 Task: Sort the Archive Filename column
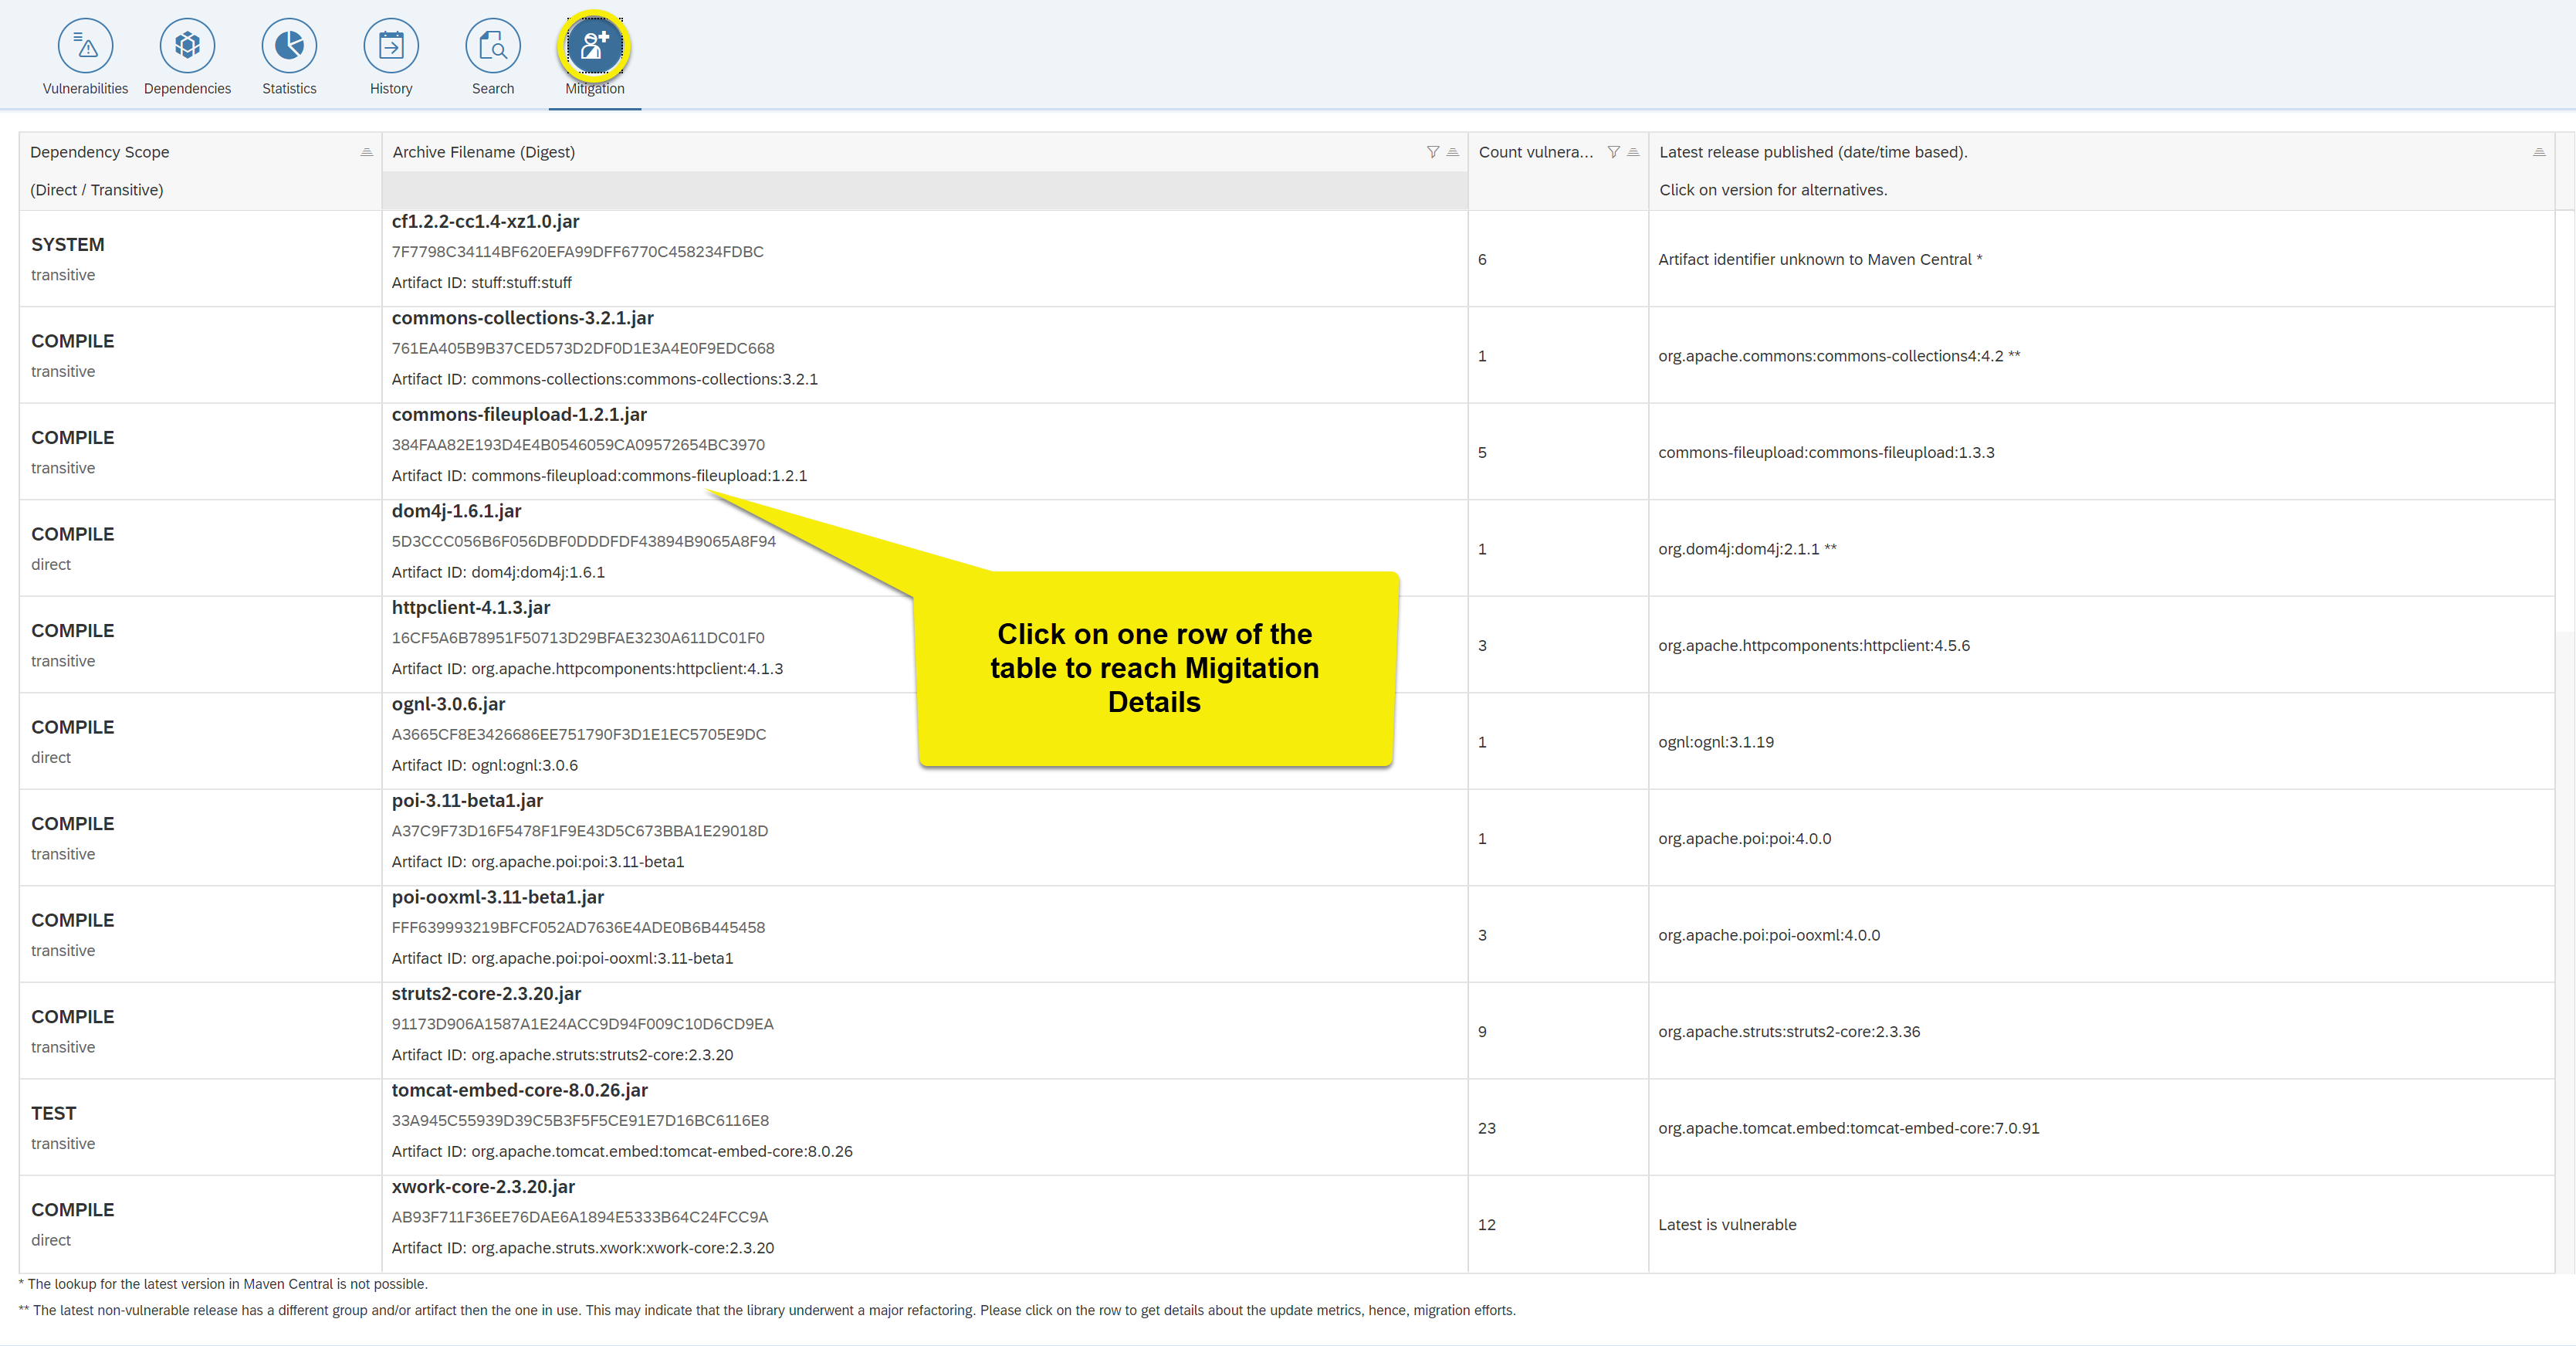tap(1453, 152)
